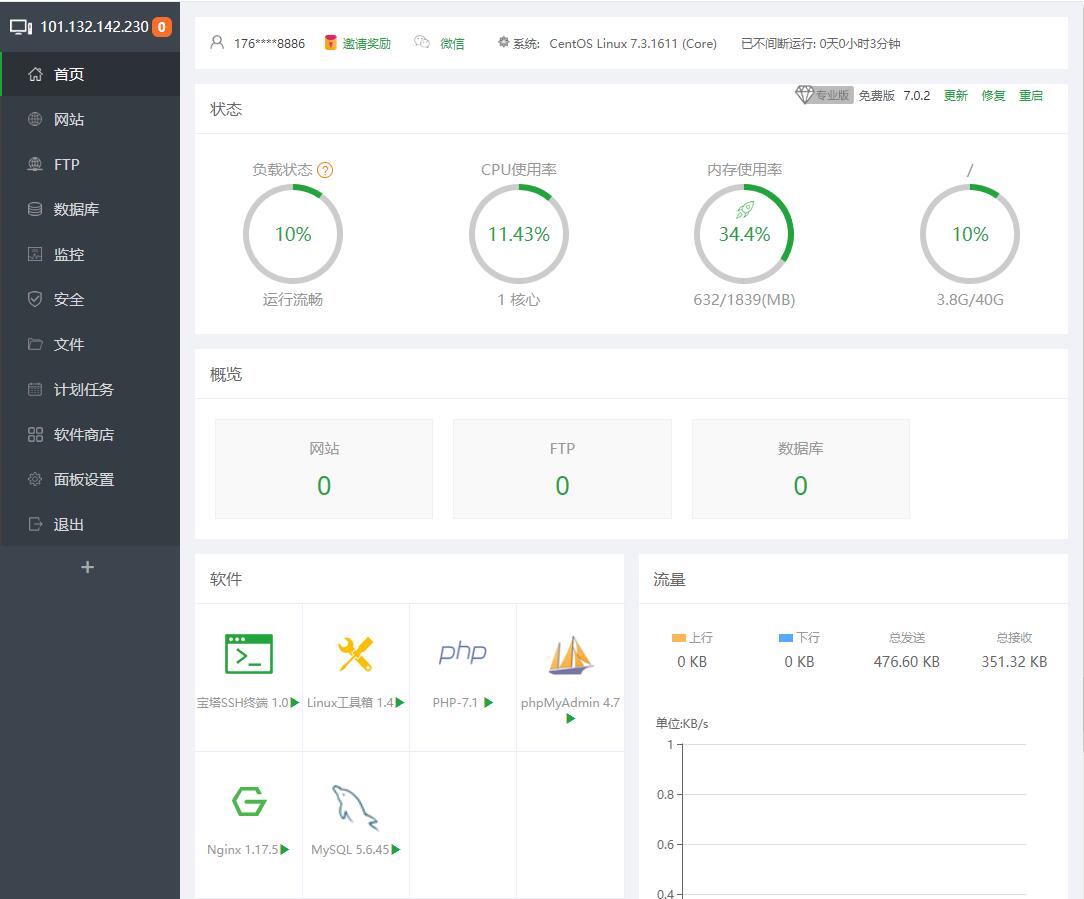
Task: Open 软件商店 from the sidebar
Action: coord(90,434)
